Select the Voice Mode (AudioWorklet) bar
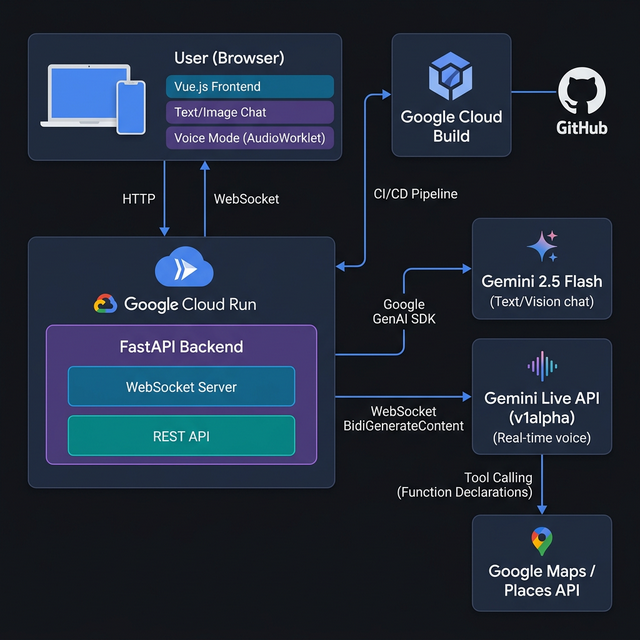 point(250,138)
